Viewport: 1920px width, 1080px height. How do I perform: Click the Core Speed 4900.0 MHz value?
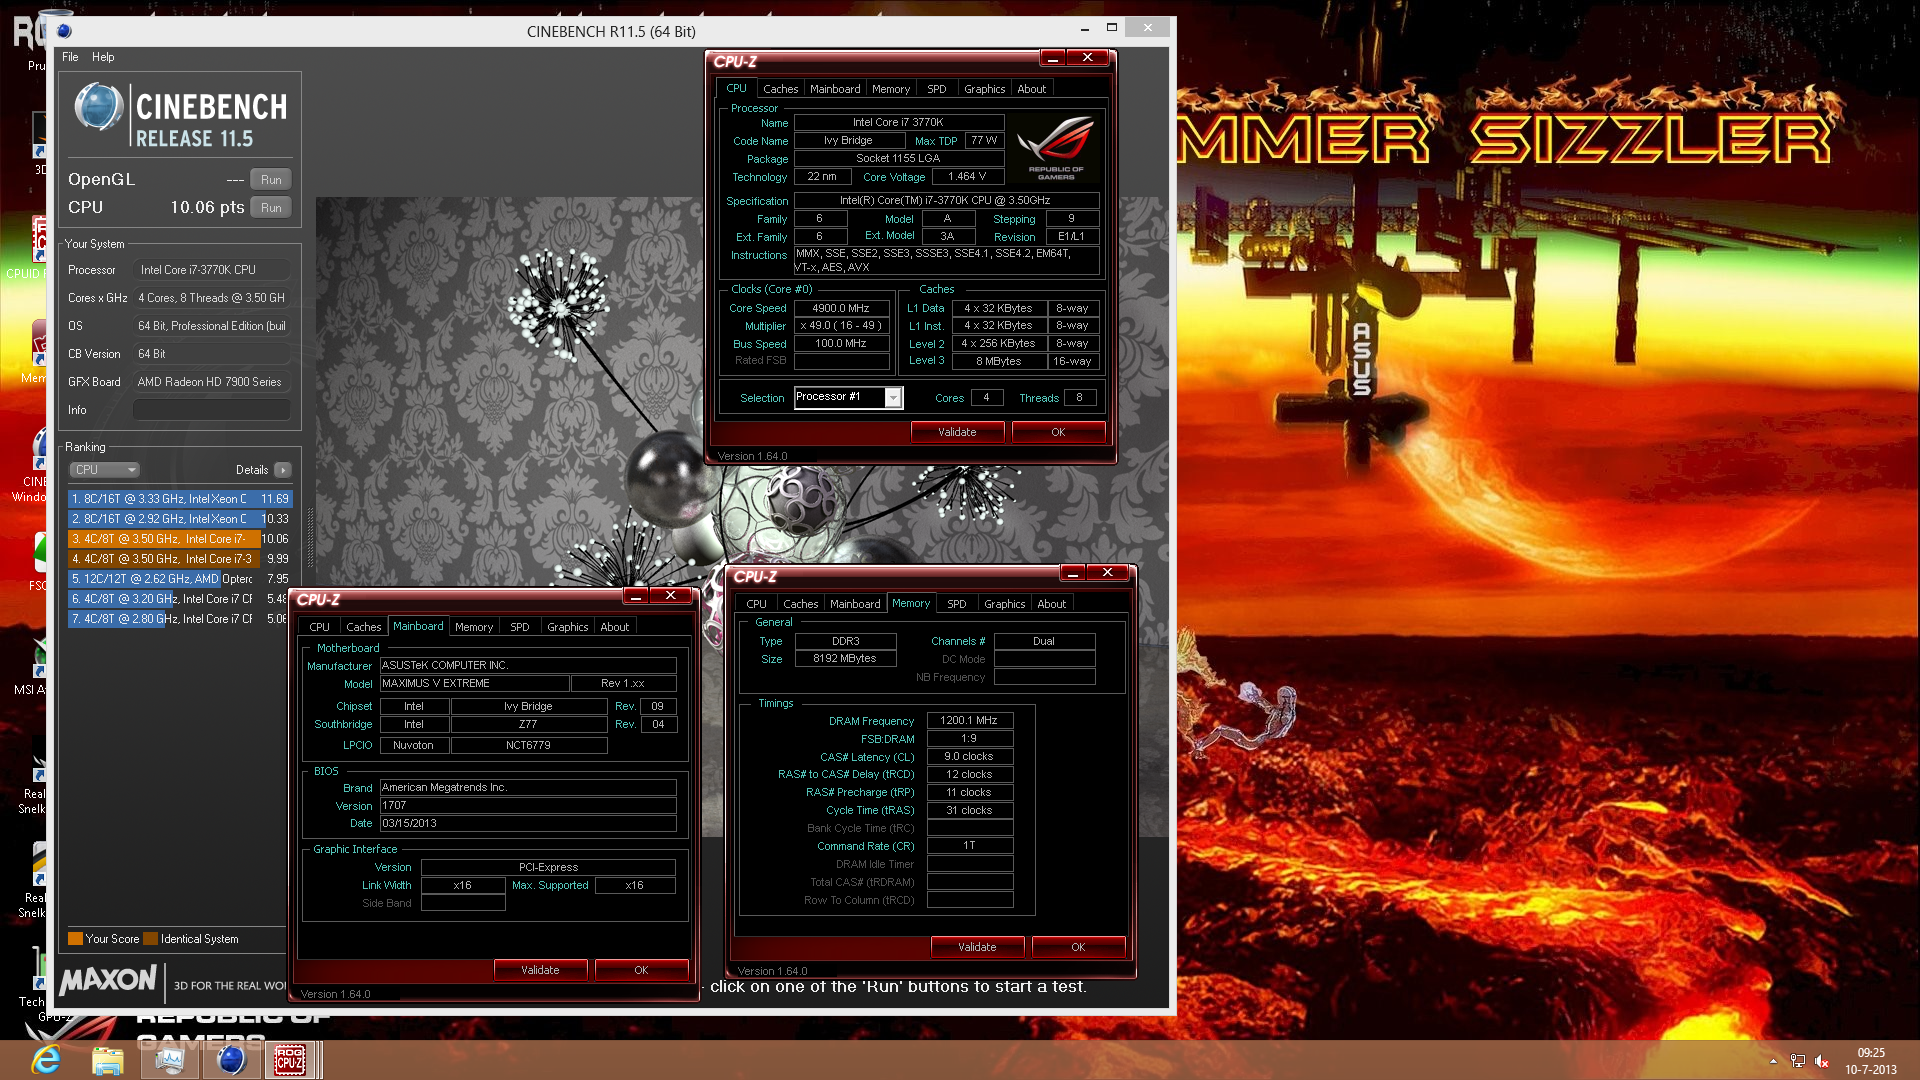(841, 308)
